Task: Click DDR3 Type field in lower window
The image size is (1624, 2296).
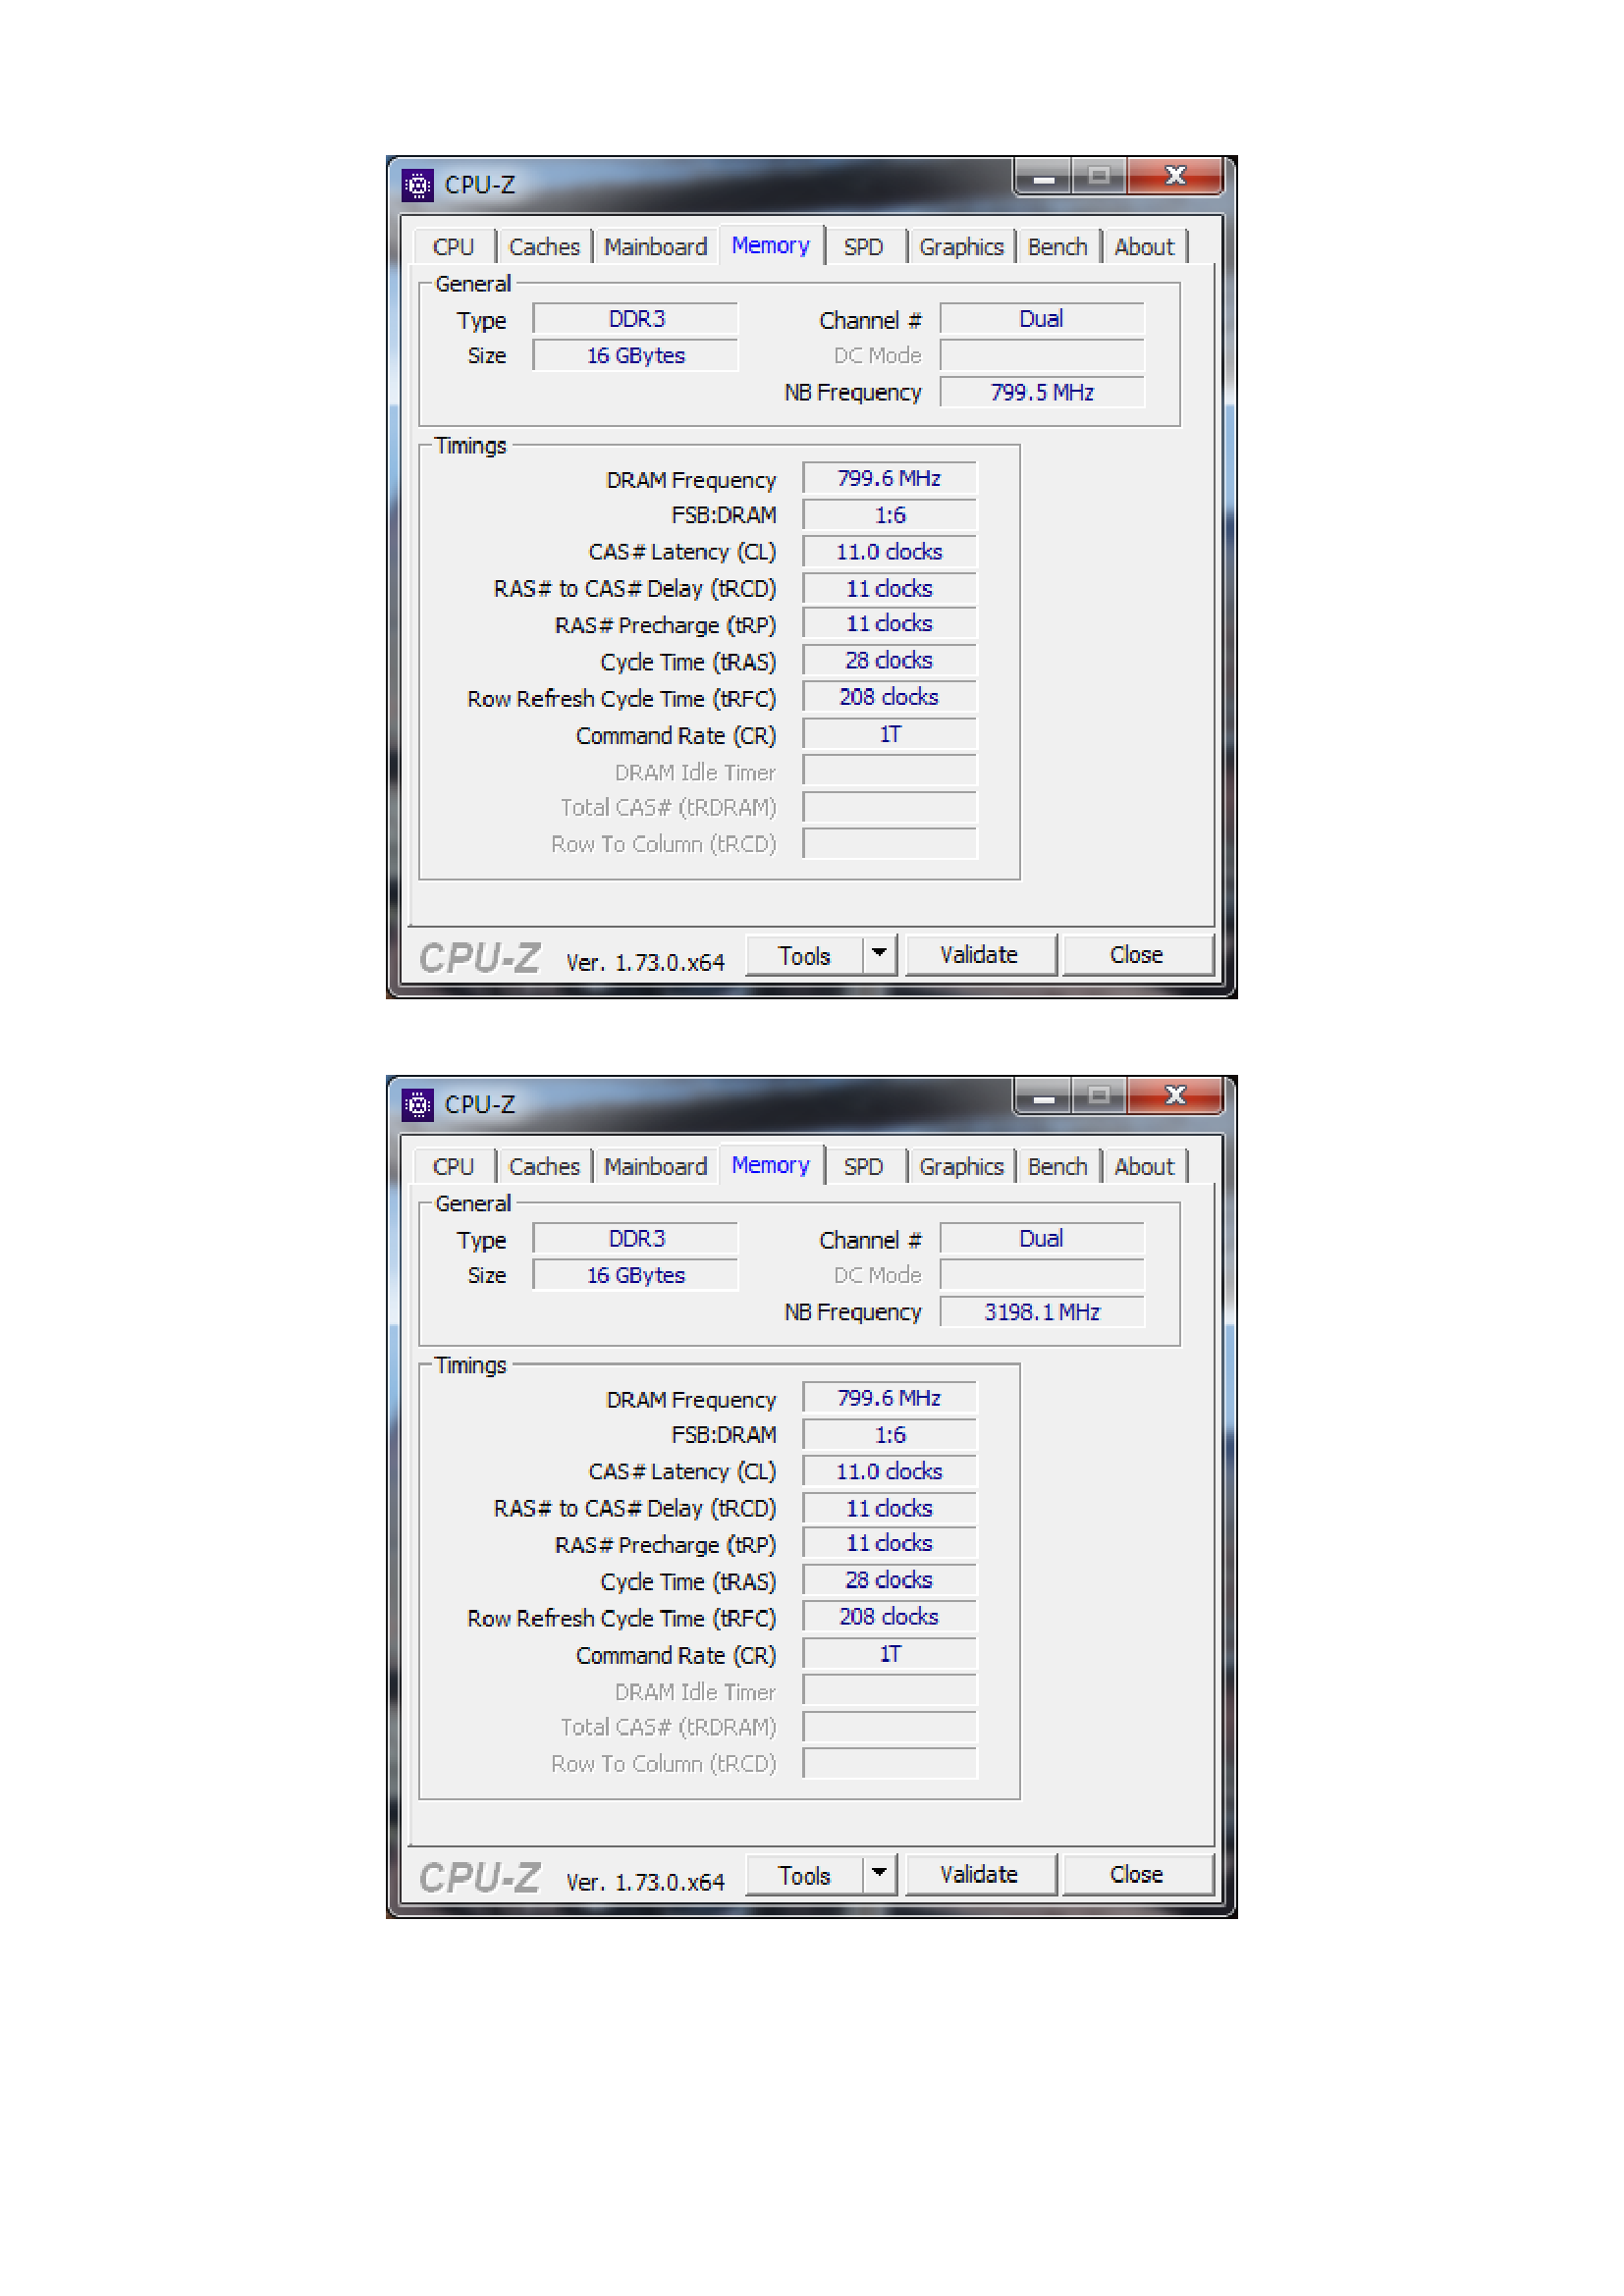Action: (x=636, y=1239)
